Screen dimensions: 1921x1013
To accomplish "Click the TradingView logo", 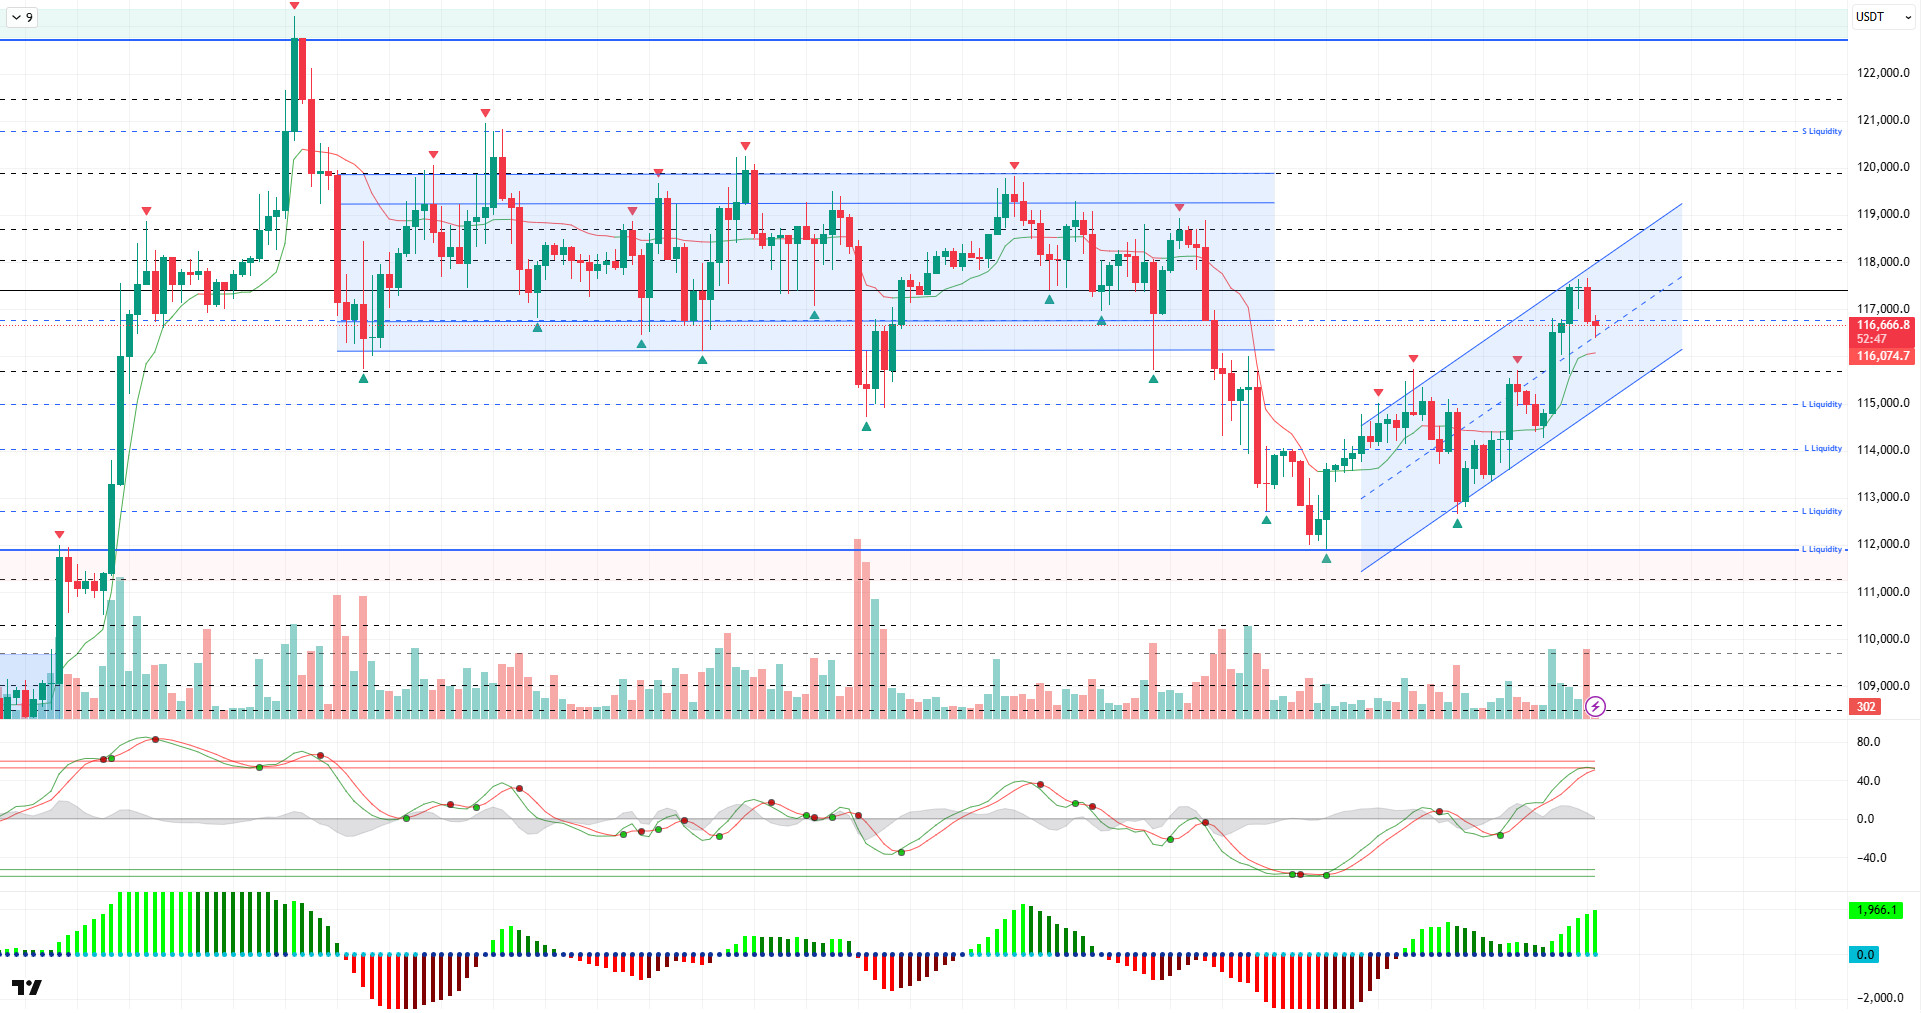I will pyautogui.click(x=27, y=987).
